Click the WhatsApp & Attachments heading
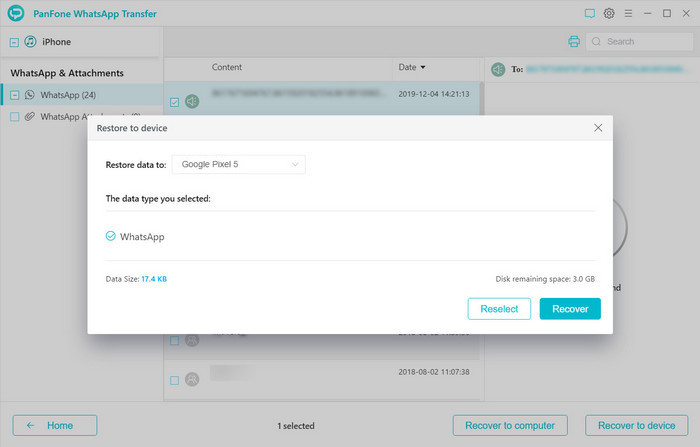Image resolution: width=700 pixels, height=447 pixels. click(67, 73)
